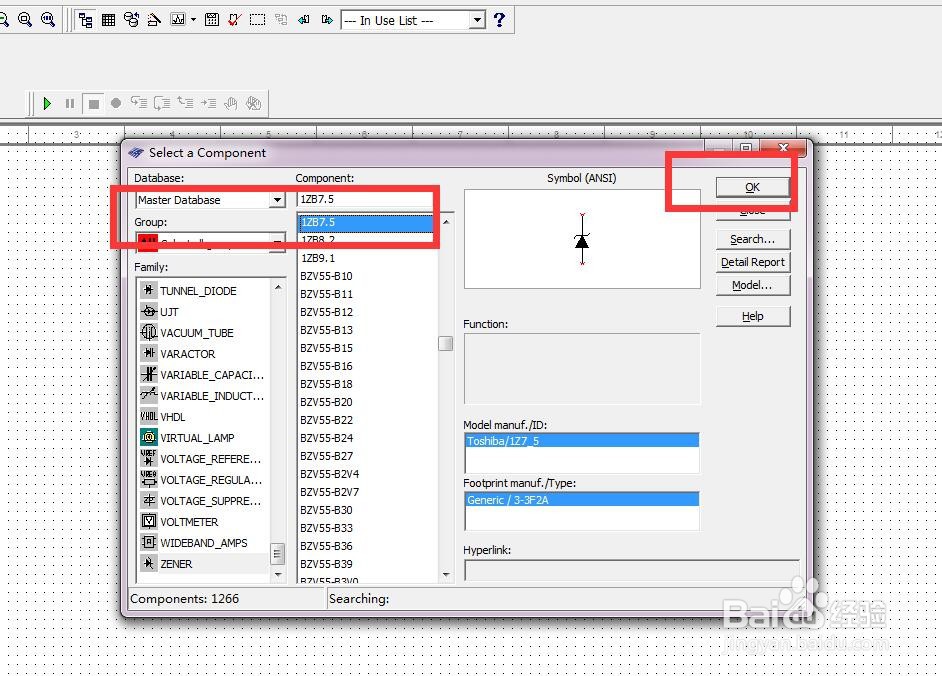This screenshot has height=676, width=942.
Task: Select component BZV55-B2V7
Action: pos(367,492)
